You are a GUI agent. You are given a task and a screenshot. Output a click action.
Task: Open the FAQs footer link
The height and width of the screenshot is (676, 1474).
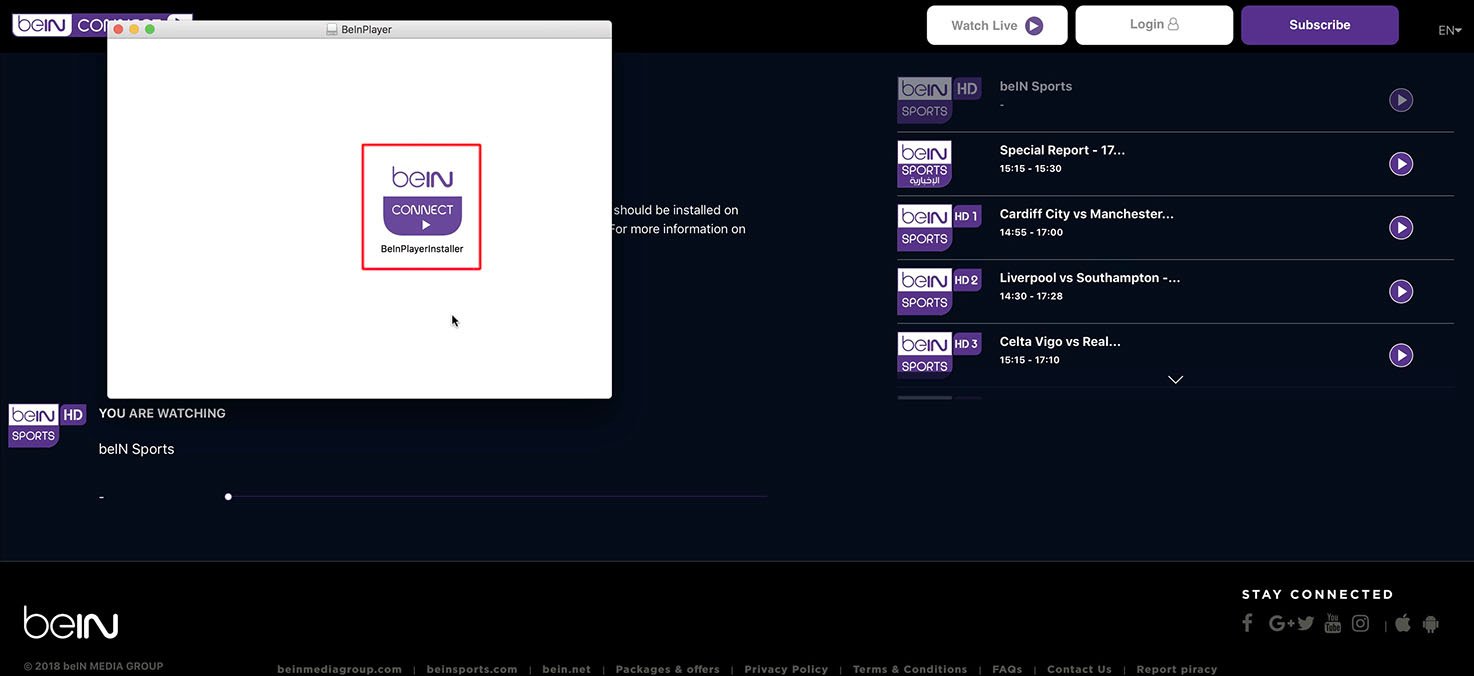pos(1007,669)
